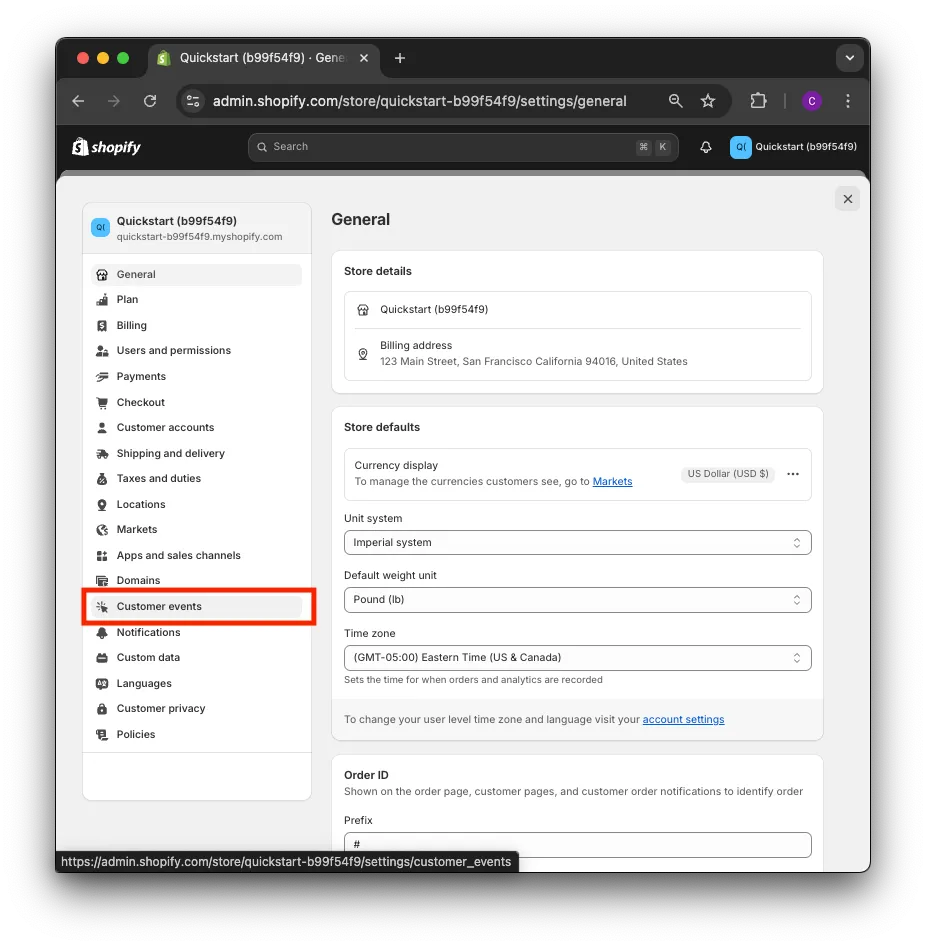926x946 pixels.
Task: Open the General settings page
Action: 197,275
